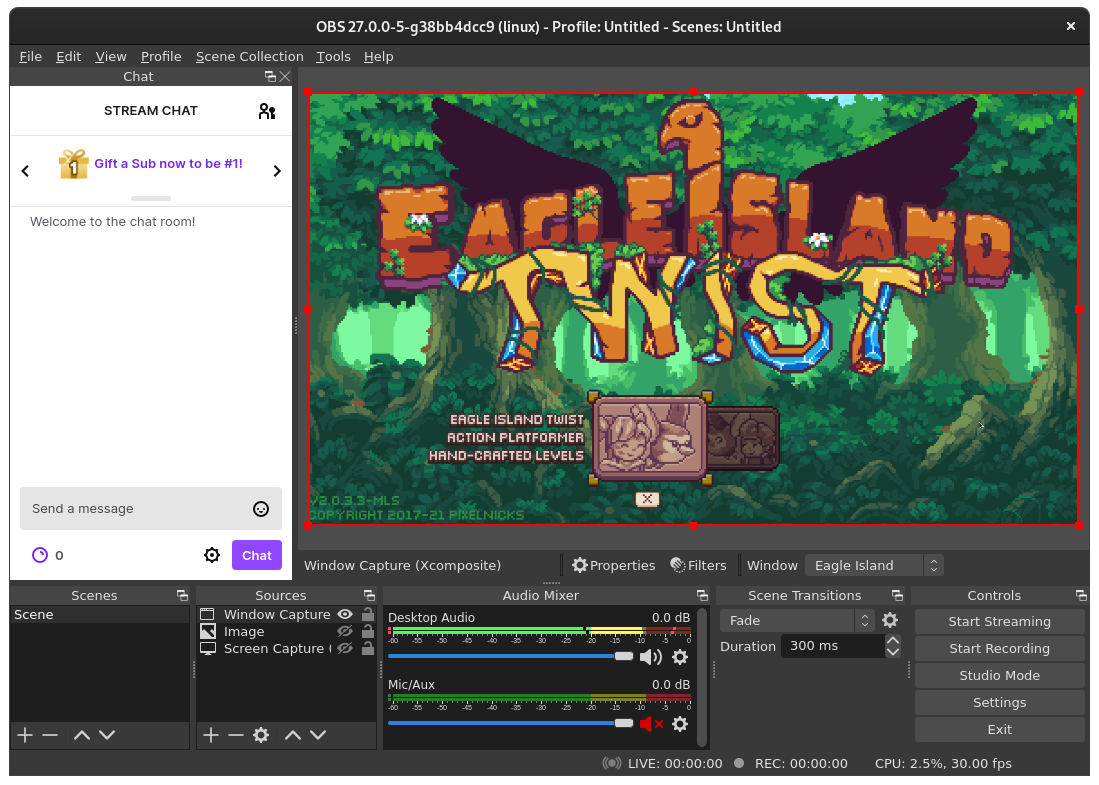Move scene down in Scenes list
The image size is (1099, 785).
click(x=107, y=735)
